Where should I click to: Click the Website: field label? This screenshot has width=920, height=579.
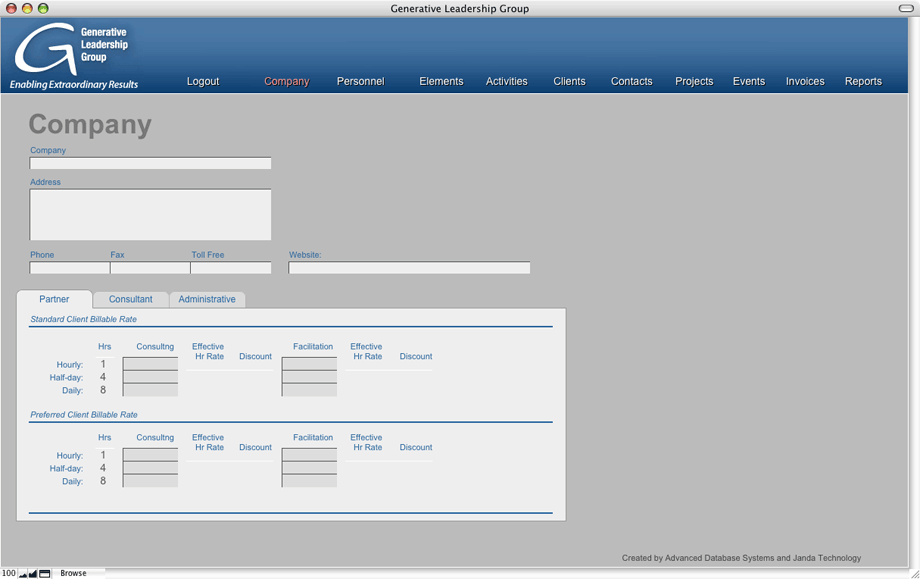(305, 255)
